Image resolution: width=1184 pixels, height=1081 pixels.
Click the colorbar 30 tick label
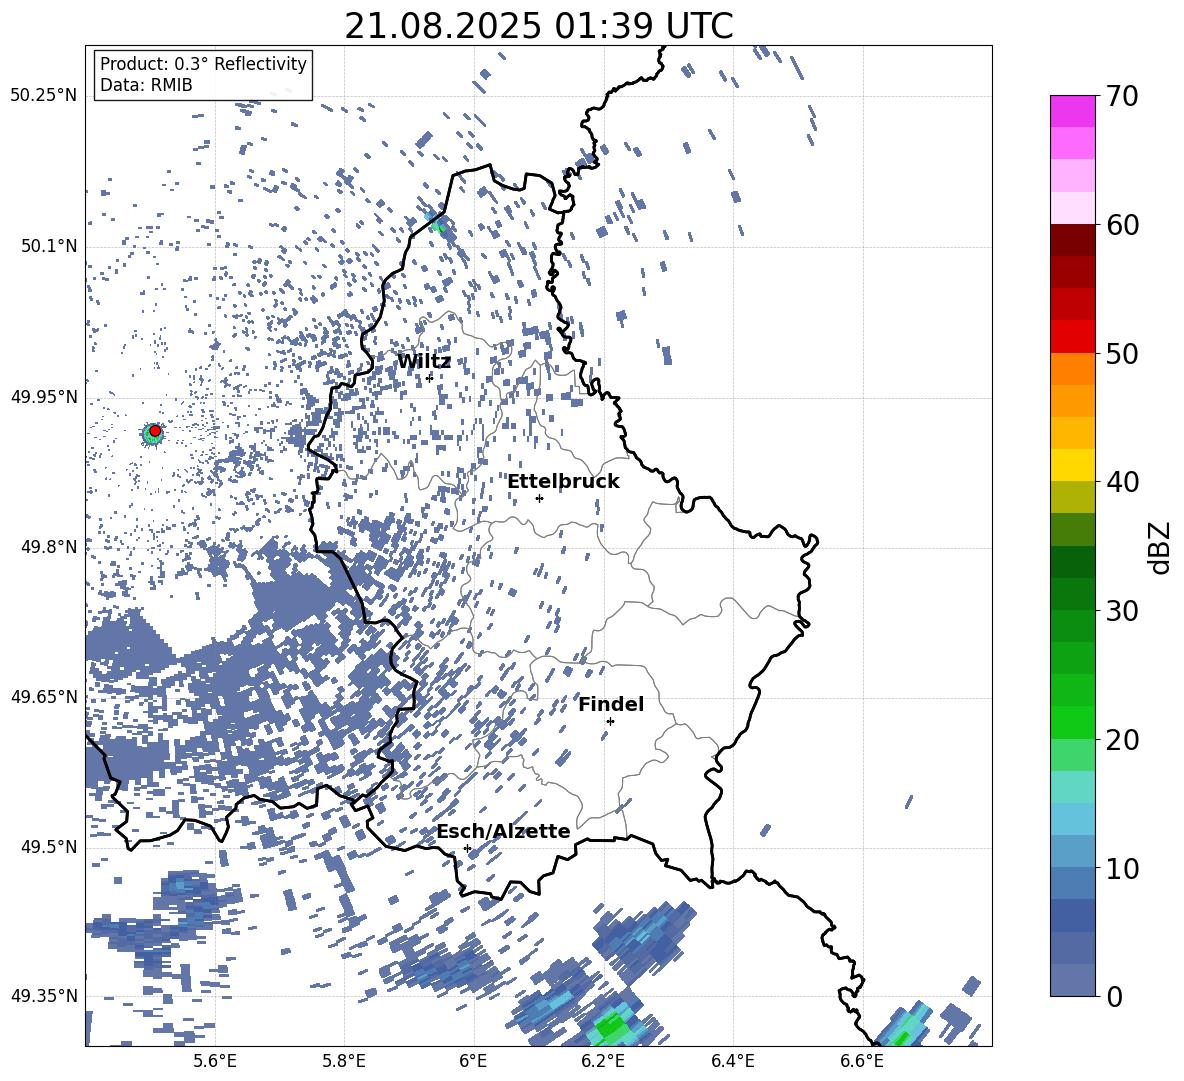(x=1123, y=611)
